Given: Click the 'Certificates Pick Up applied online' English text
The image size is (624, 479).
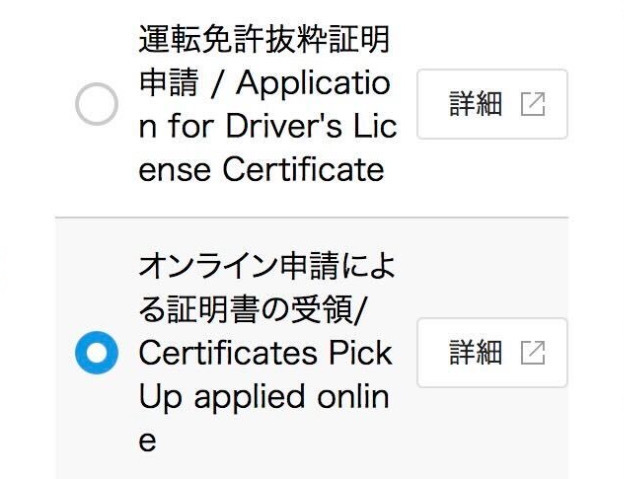Looking at the screenshot, I should pyautogui.click(x=264, y=375).
